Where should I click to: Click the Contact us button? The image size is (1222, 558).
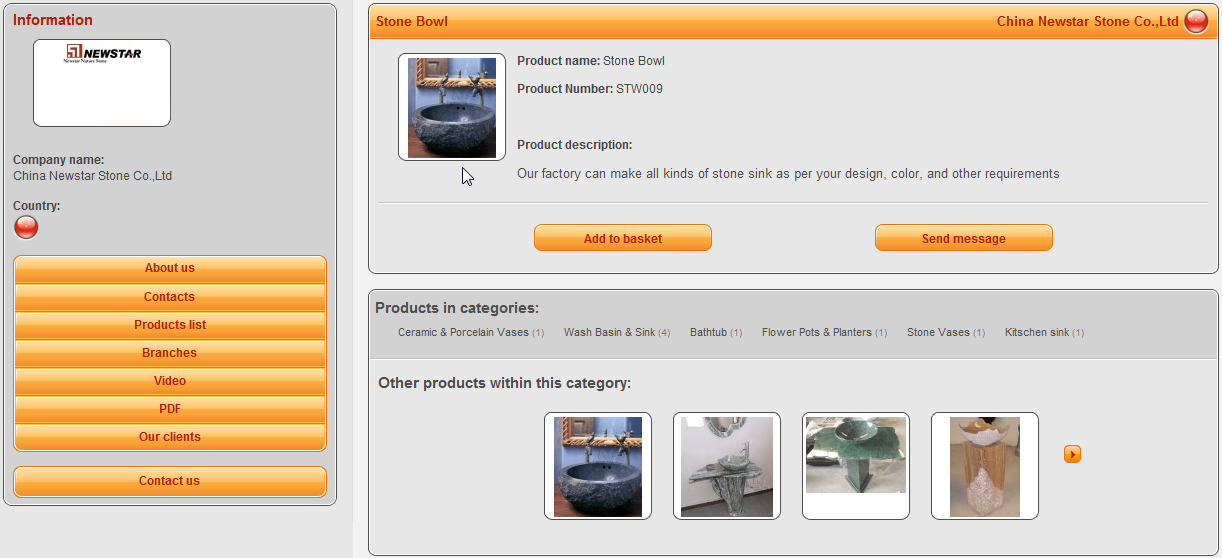(x=170, y=481)
